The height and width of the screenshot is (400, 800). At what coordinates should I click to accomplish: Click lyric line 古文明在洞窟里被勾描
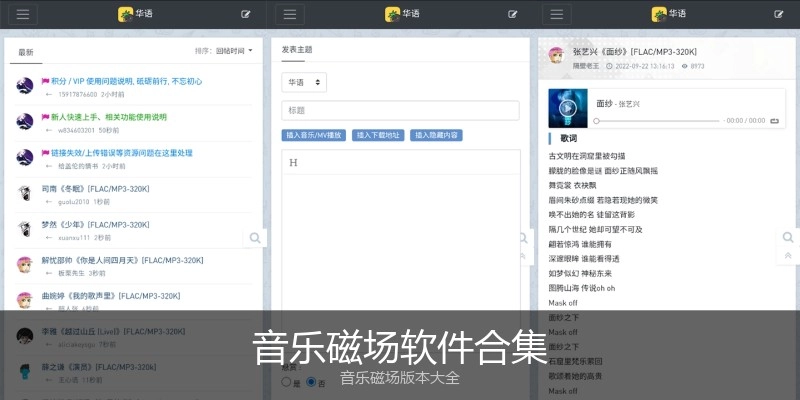click(x=587, y=156)
